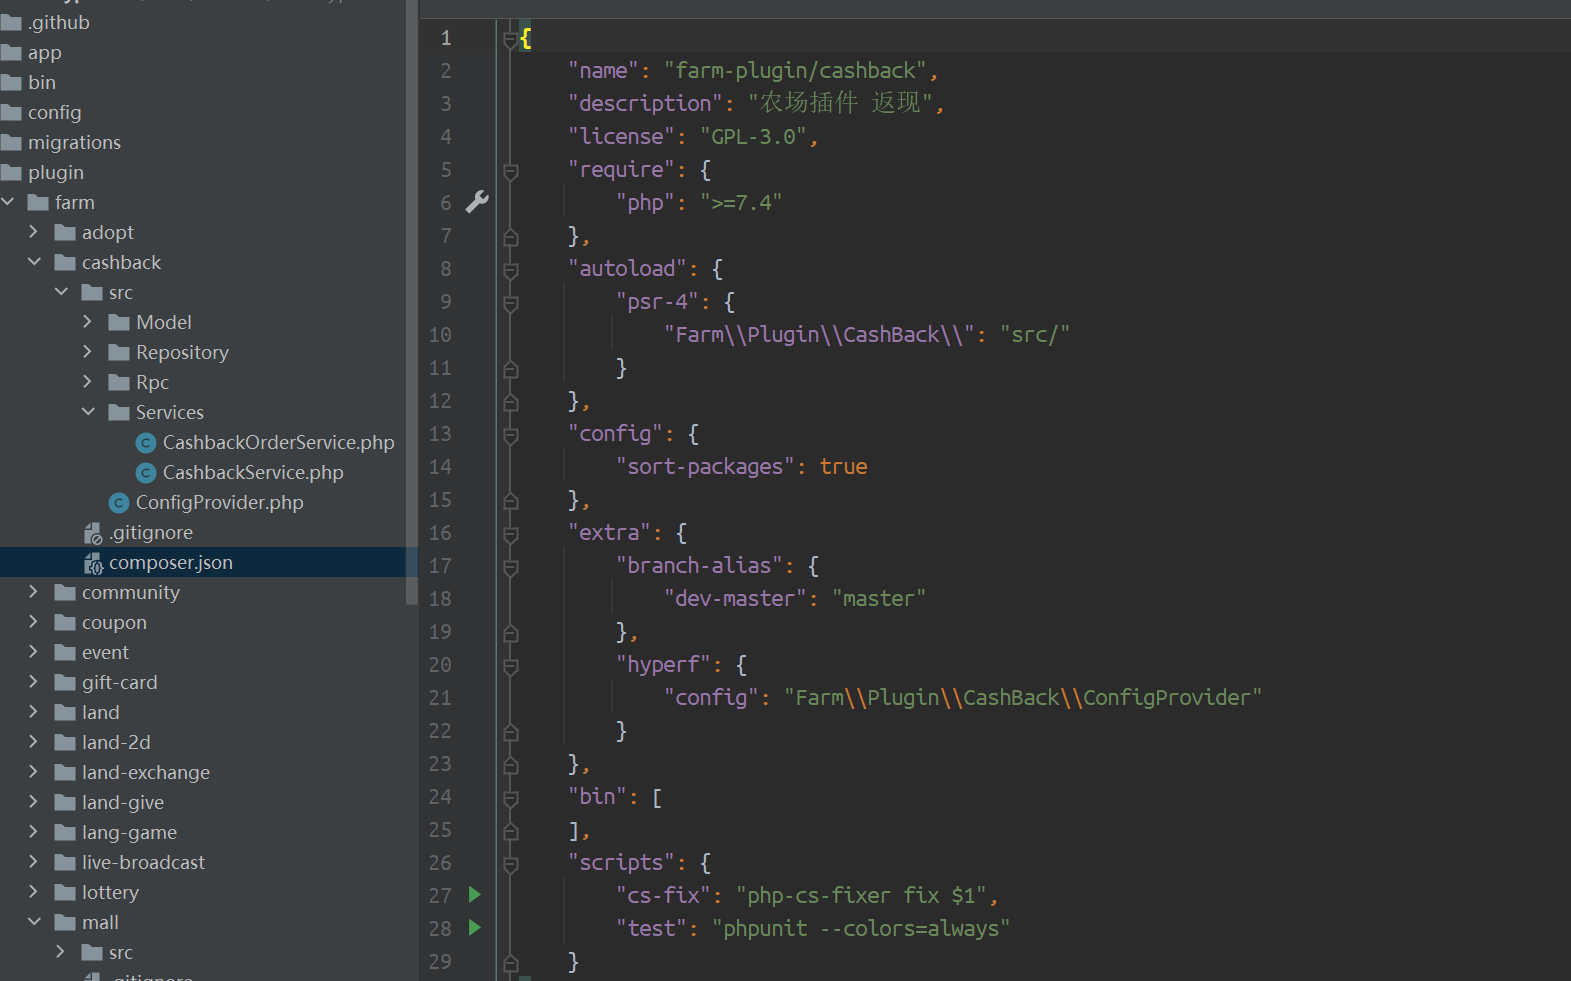The width and height of the screenshot is (1571, 981).
Task: Click the Rpc folder icon
Action: [x=119, y=383]
